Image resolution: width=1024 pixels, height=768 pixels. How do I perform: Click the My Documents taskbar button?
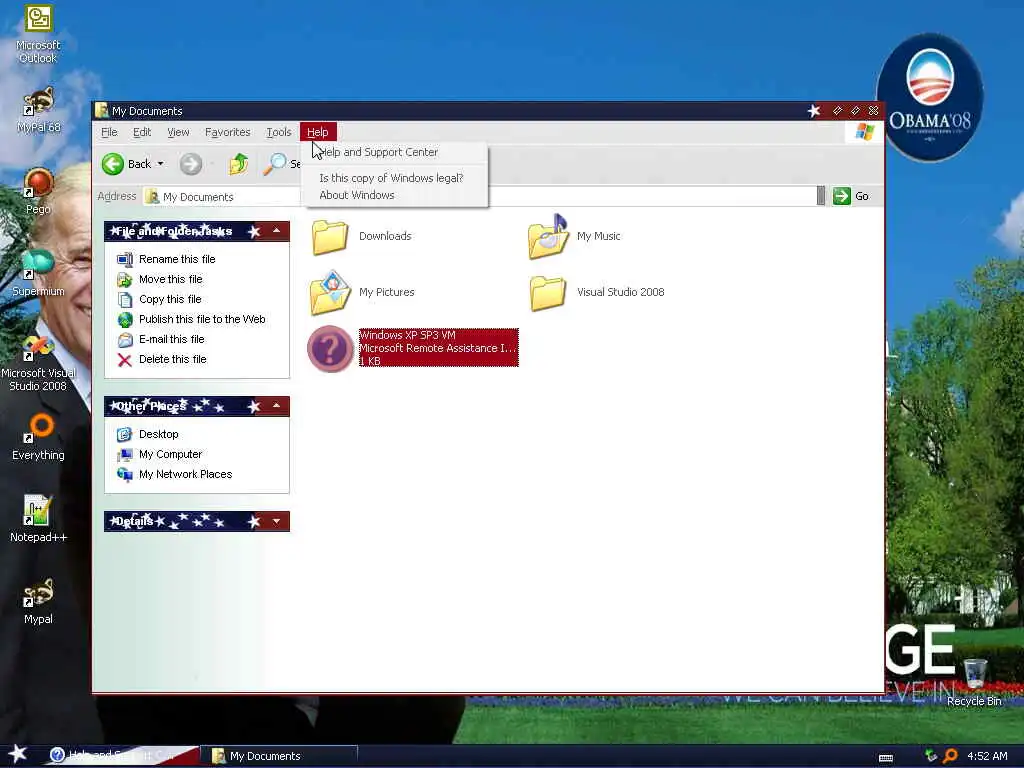281,756
